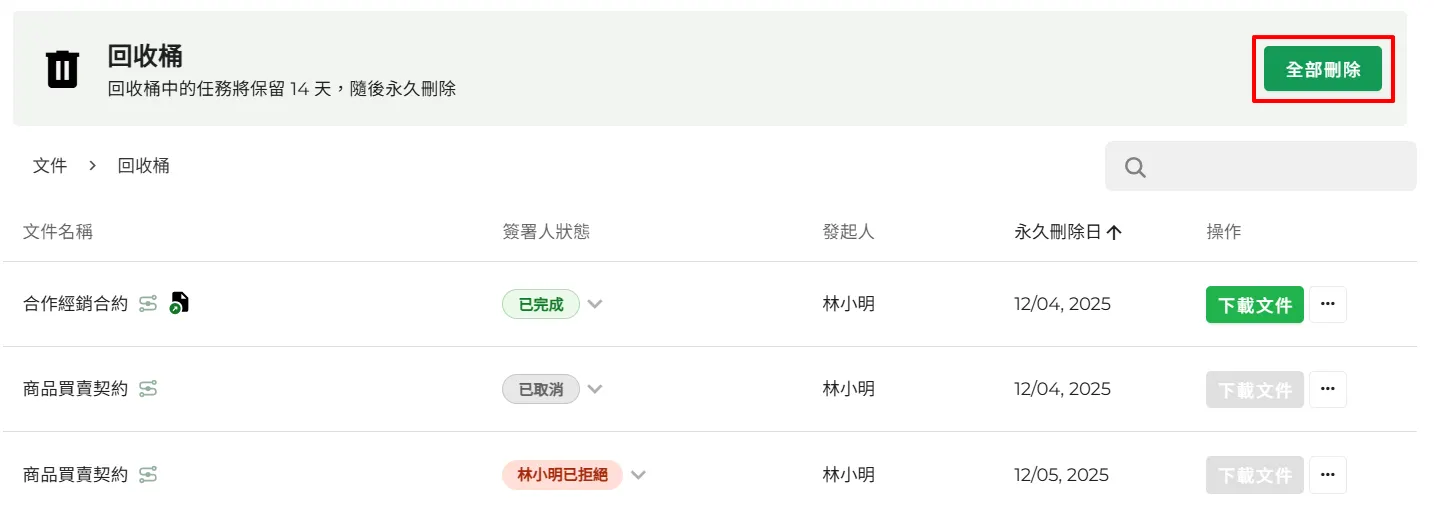Open more options for the 已取消 row
1434x517 pixels.
pyautogui.click(x=1328, y=389)
